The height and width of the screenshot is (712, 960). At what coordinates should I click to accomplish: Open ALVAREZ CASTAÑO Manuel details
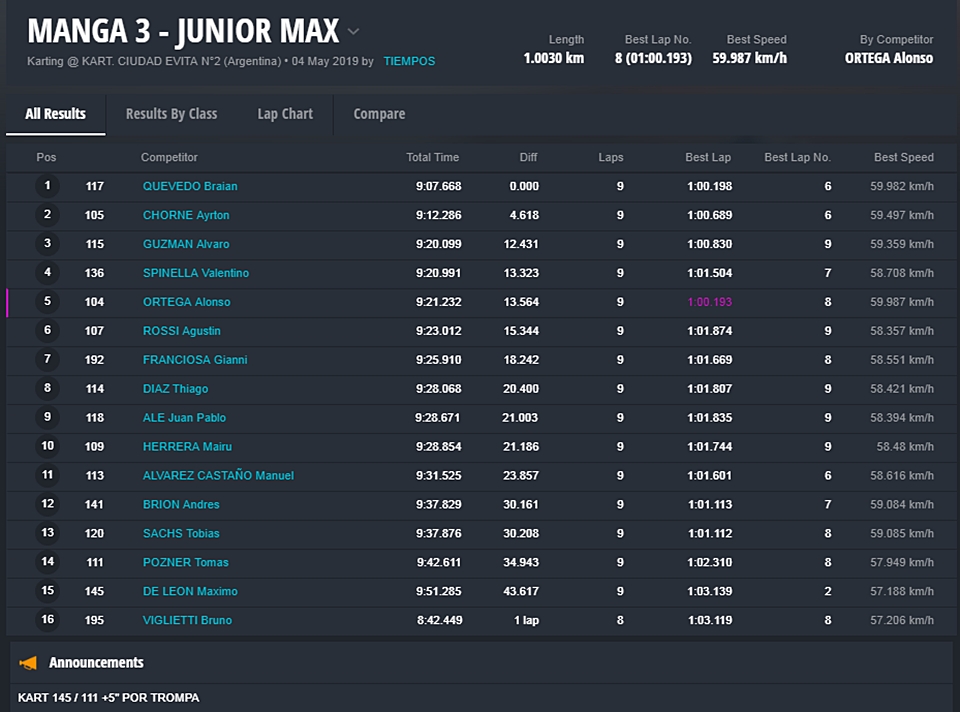(218, 476)
